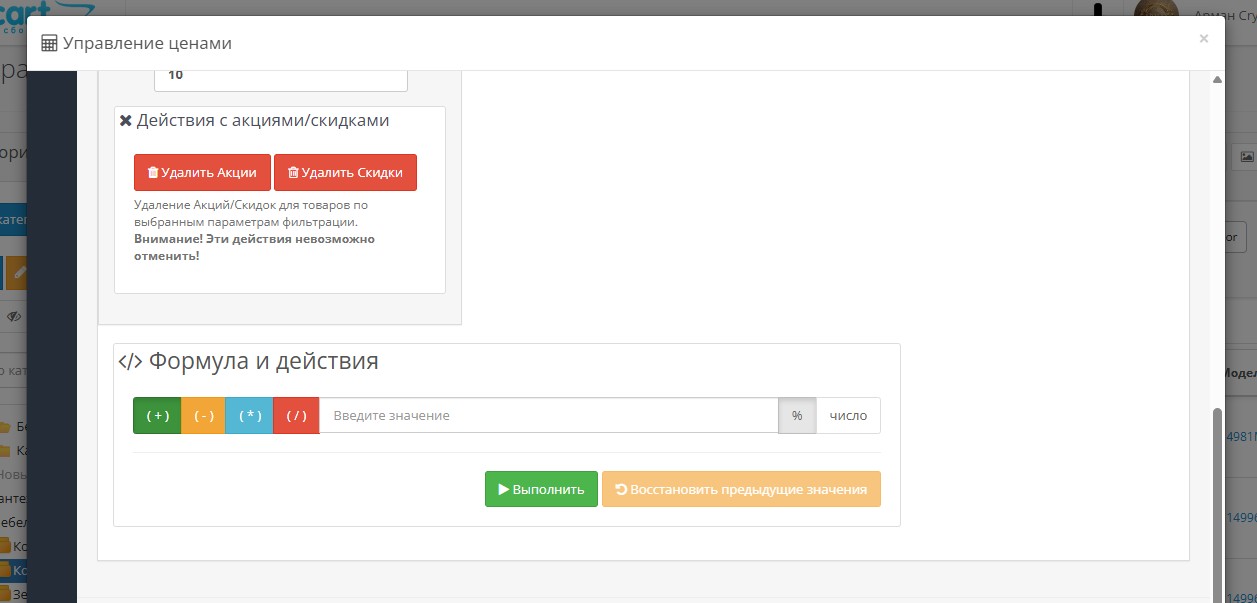Click the code icon beside Формула и действия
The image size is (1257, 603).
tap(130, 361)
